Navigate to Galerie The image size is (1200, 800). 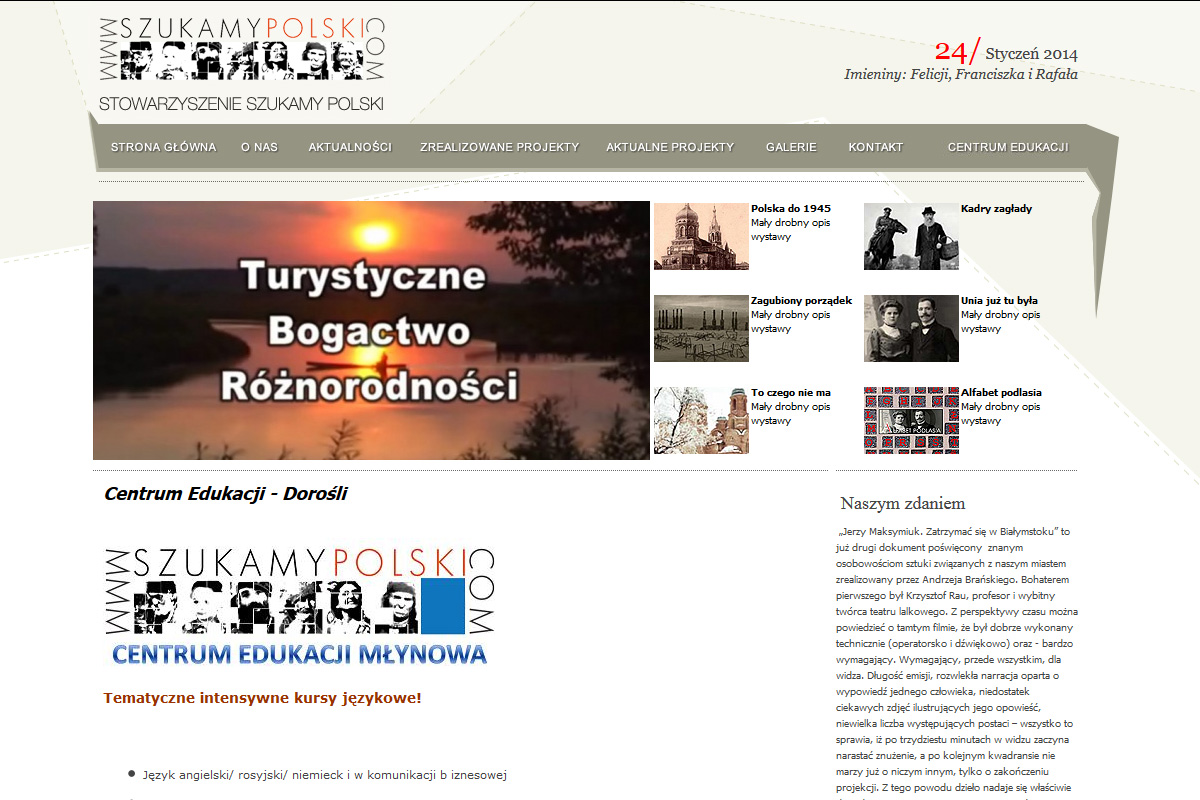791,147
